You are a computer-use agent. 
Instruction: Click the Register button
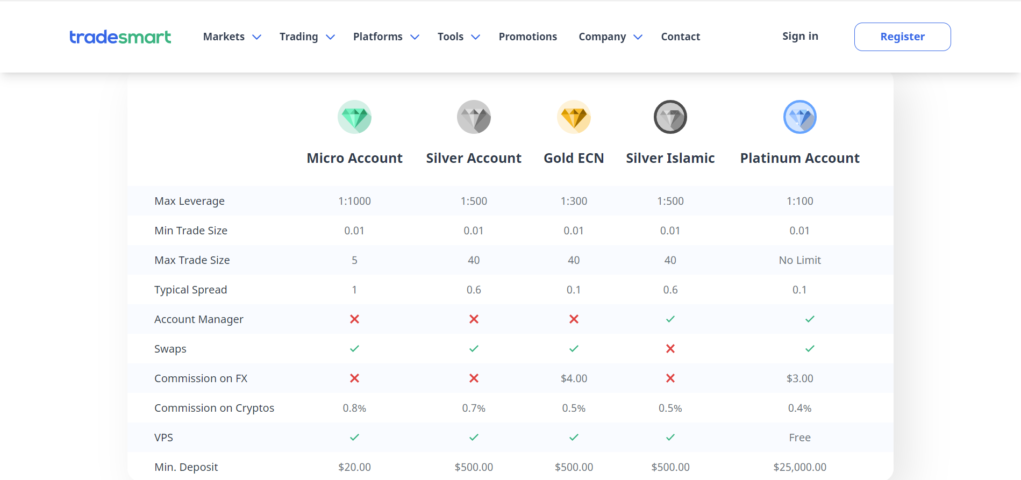[x=902, y=36]
